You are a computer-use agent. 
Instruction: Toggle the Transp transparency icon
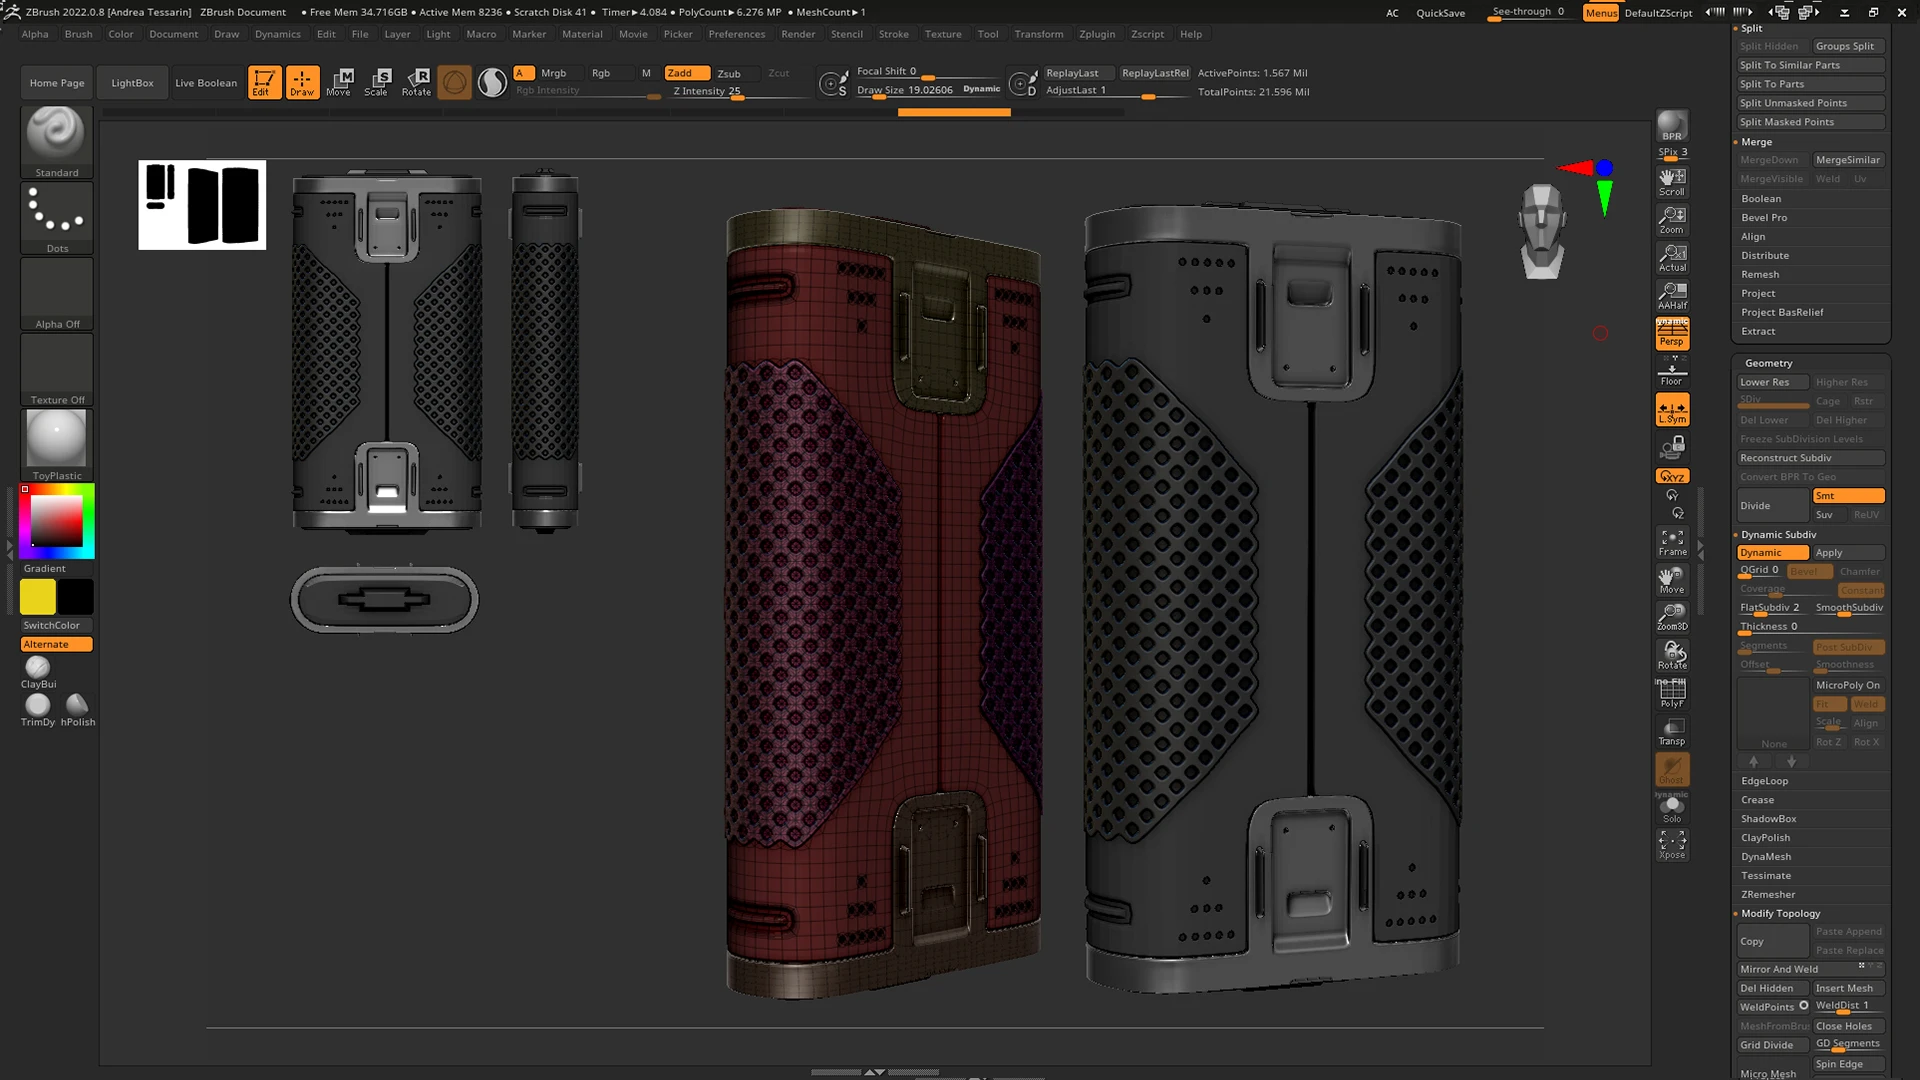[x=1672, y=732]
